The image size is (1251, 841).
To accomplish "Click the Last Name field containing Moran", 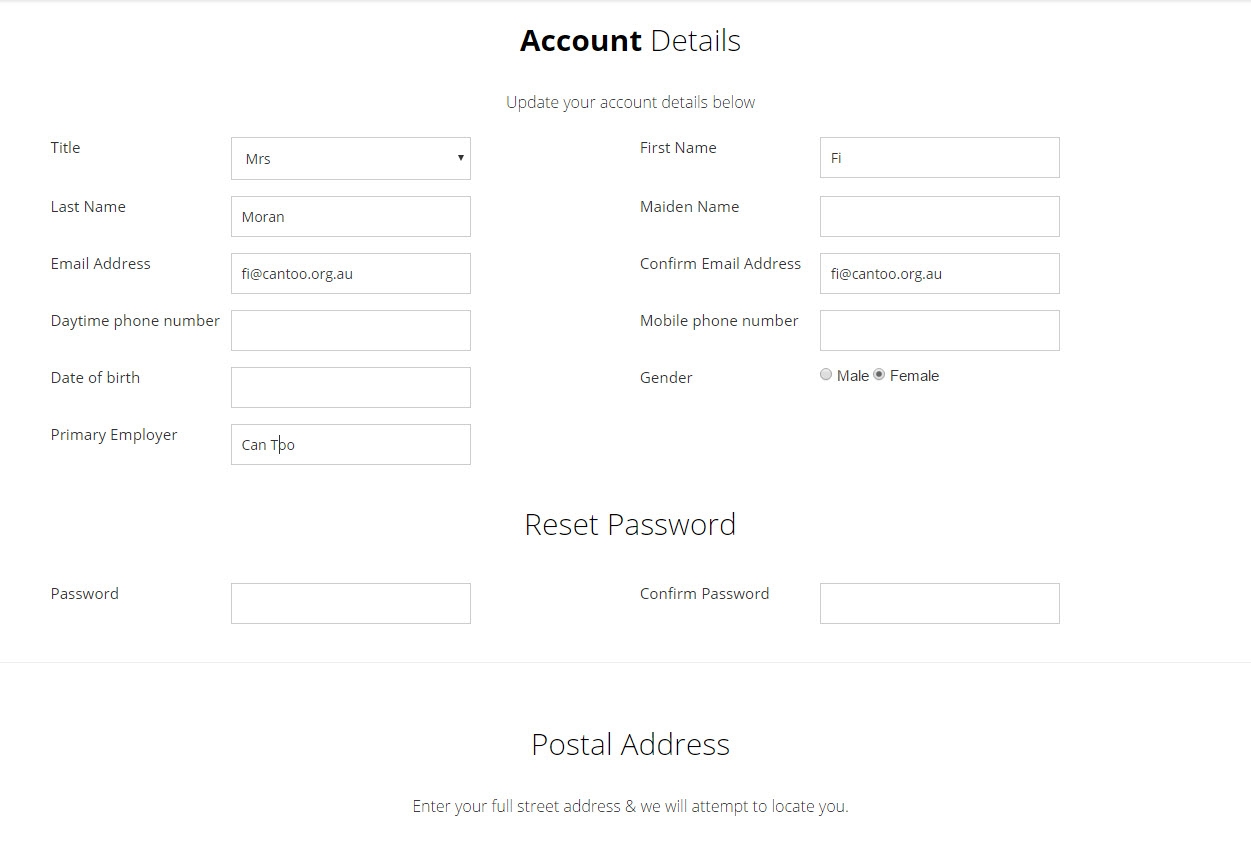I will coord(350,216).
